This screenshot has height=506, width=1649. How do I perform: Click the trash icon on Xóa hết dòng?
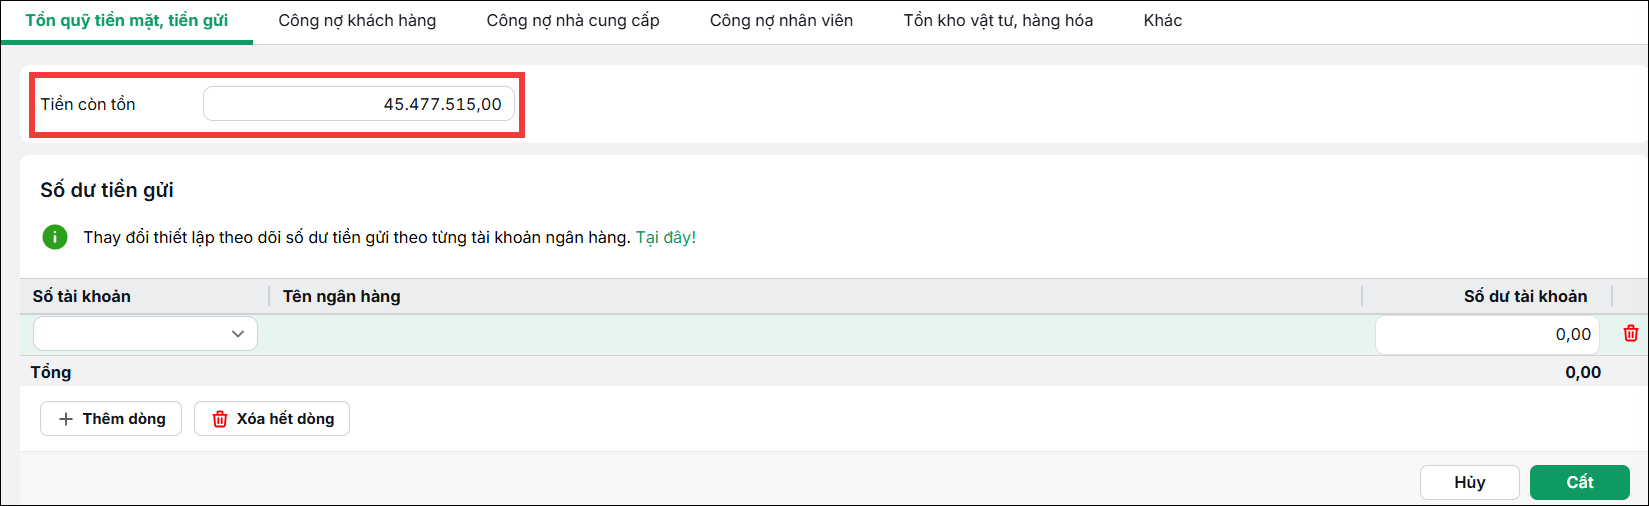pyautogui.click(x=220, y=419)
